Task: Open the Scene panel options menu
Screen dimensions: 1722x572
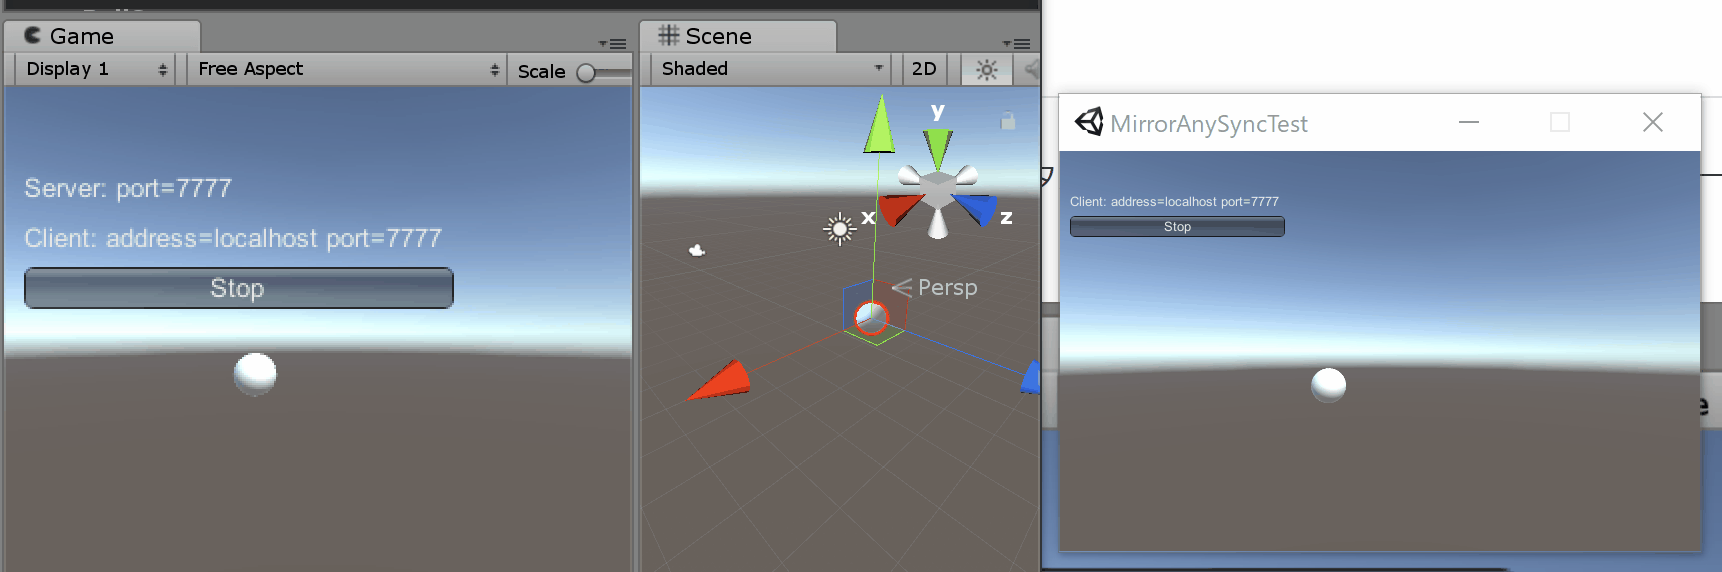Action: (x=1016, y=44)
